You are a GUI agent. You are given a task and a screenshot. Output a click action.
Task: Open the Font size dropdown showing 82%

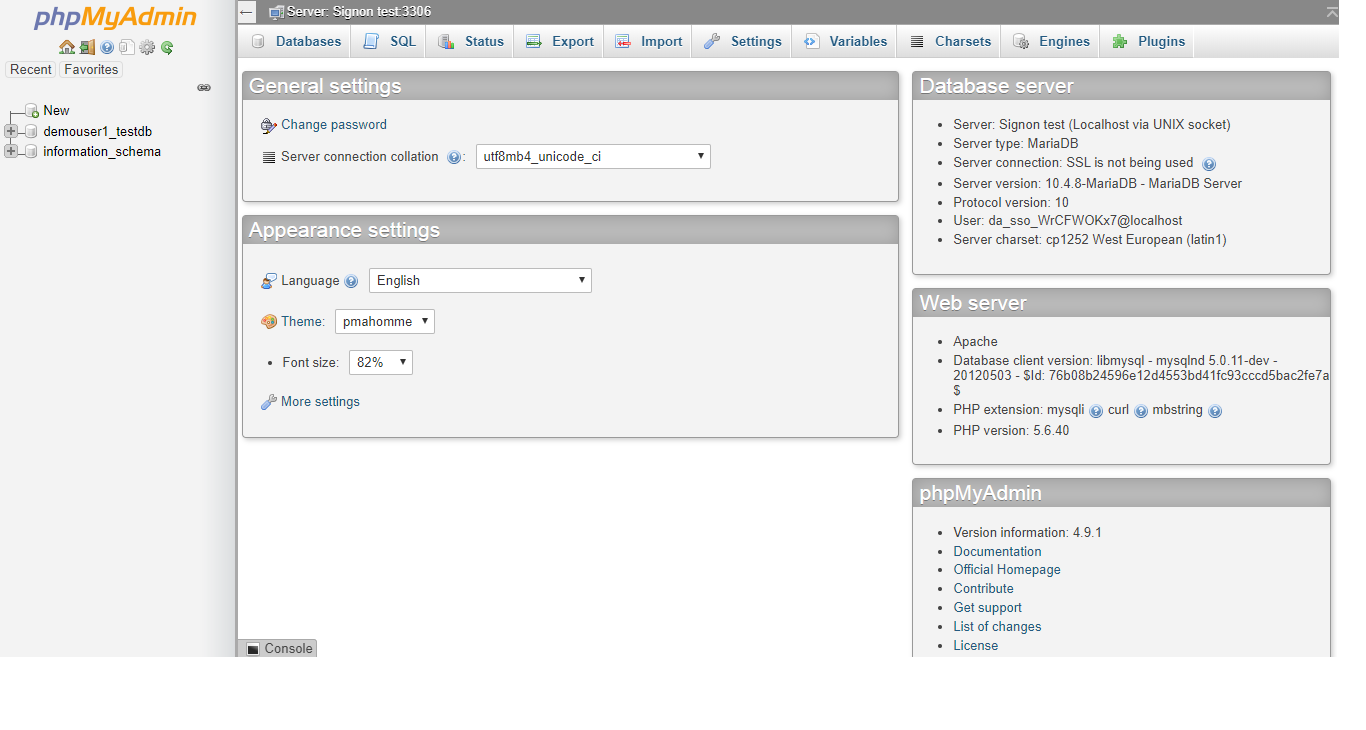(381, 362)
